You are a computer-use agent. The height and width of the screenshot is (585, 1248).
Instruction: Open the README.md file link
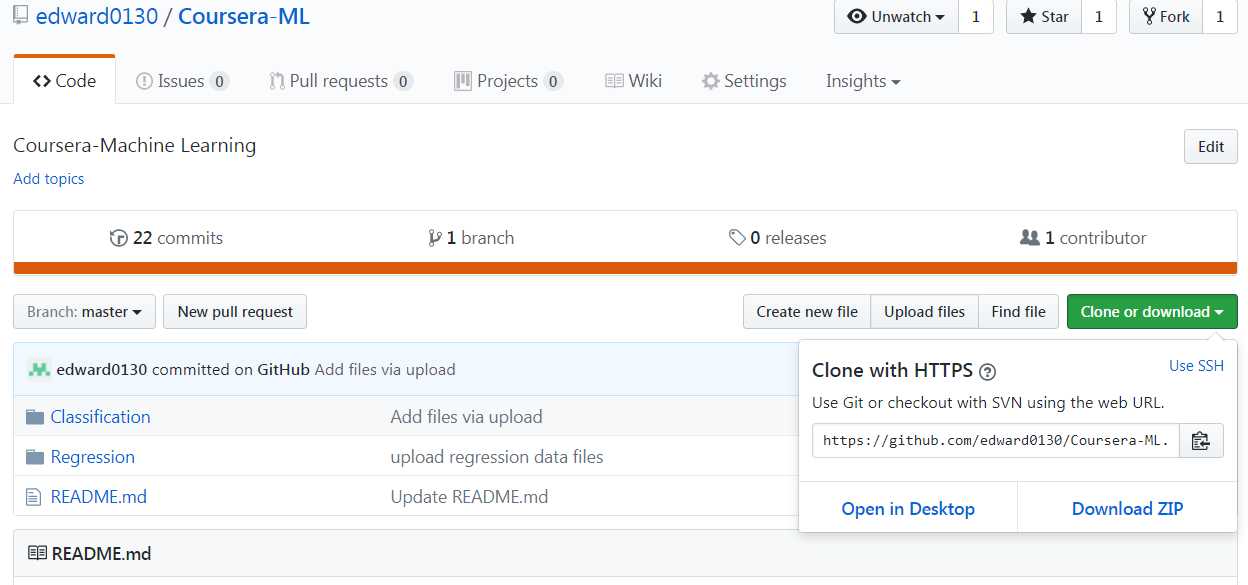(98, 497)
